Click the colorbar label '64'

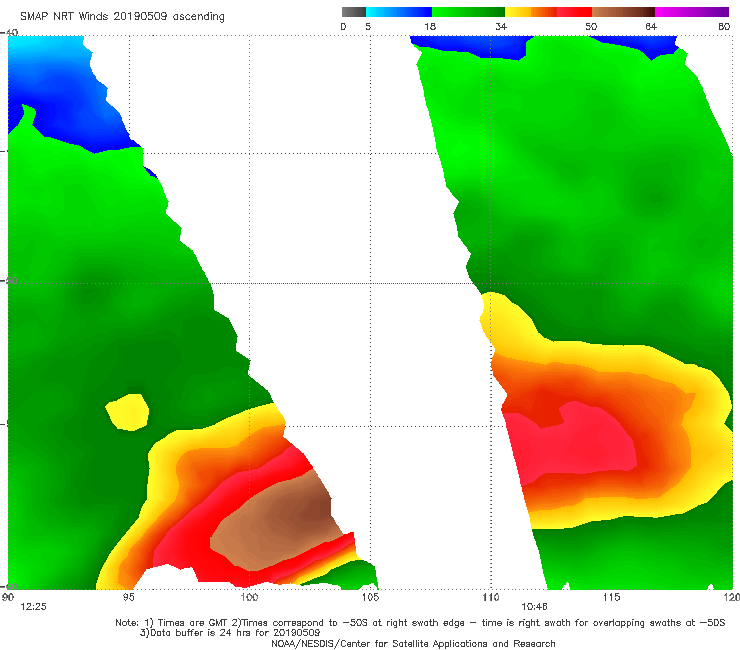[x=651, y=26]
